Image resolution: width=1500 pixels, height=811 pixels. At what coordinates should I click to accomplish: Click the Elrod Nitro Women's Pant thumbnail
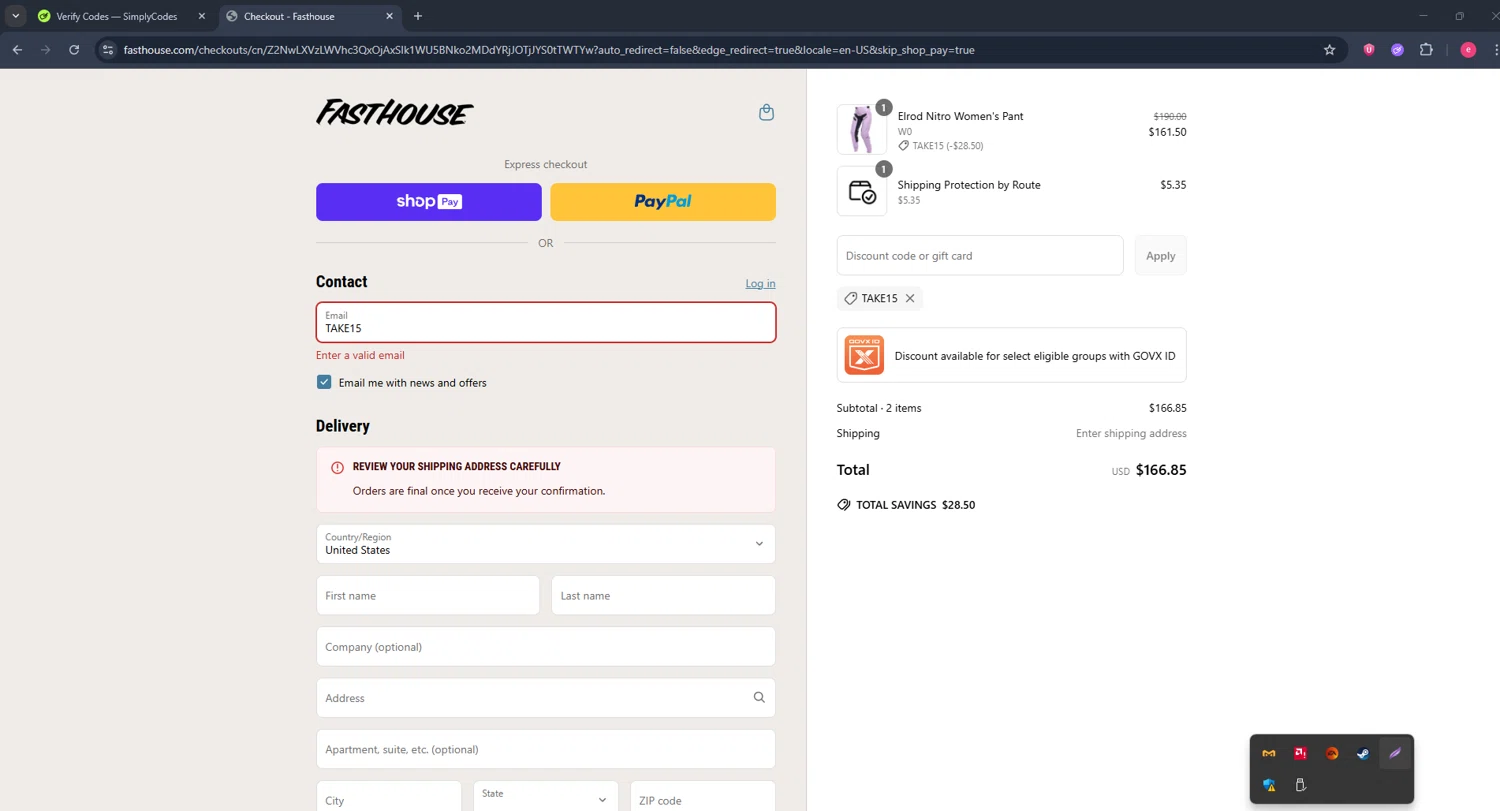(861, 129)
